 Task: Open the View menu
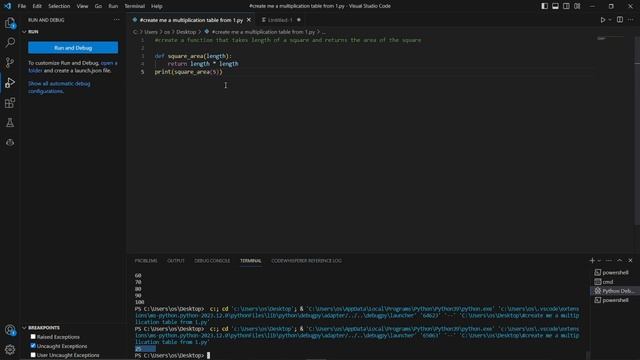[82, 6]
